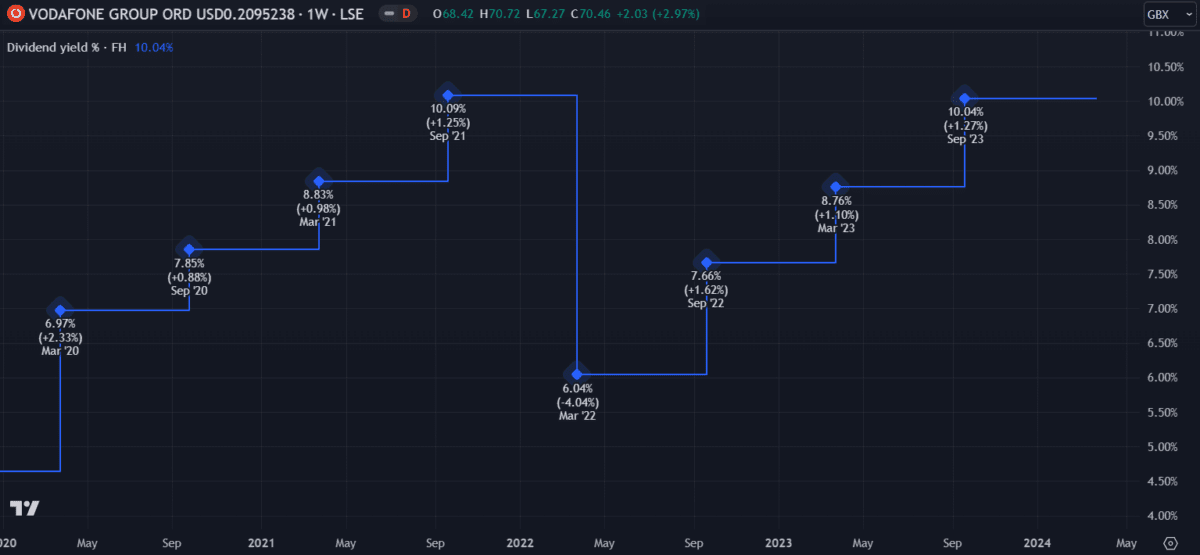Viewport: 1200px width, 555px height.
Task: Select the Dividend yield % indicator legend
Action: pyautogui.click(x=68, y=47)
